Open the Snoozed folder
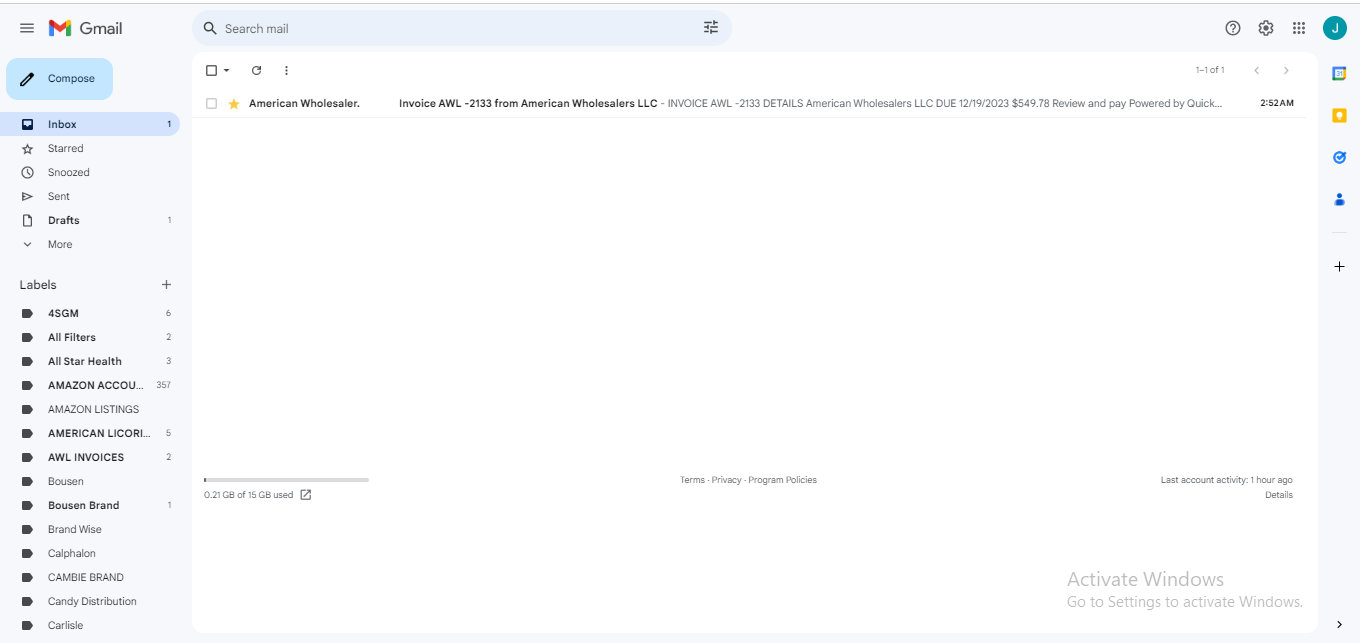 tap(90, 172)
